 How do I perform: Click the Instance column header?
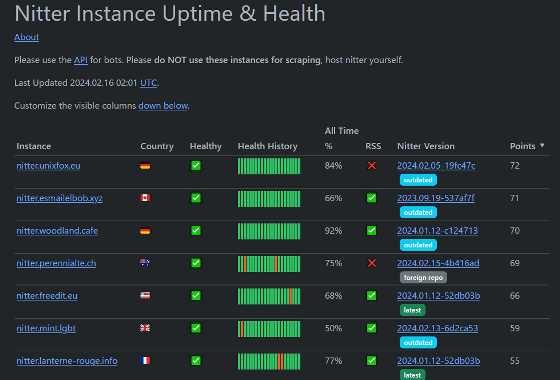[x=34, y=146]
